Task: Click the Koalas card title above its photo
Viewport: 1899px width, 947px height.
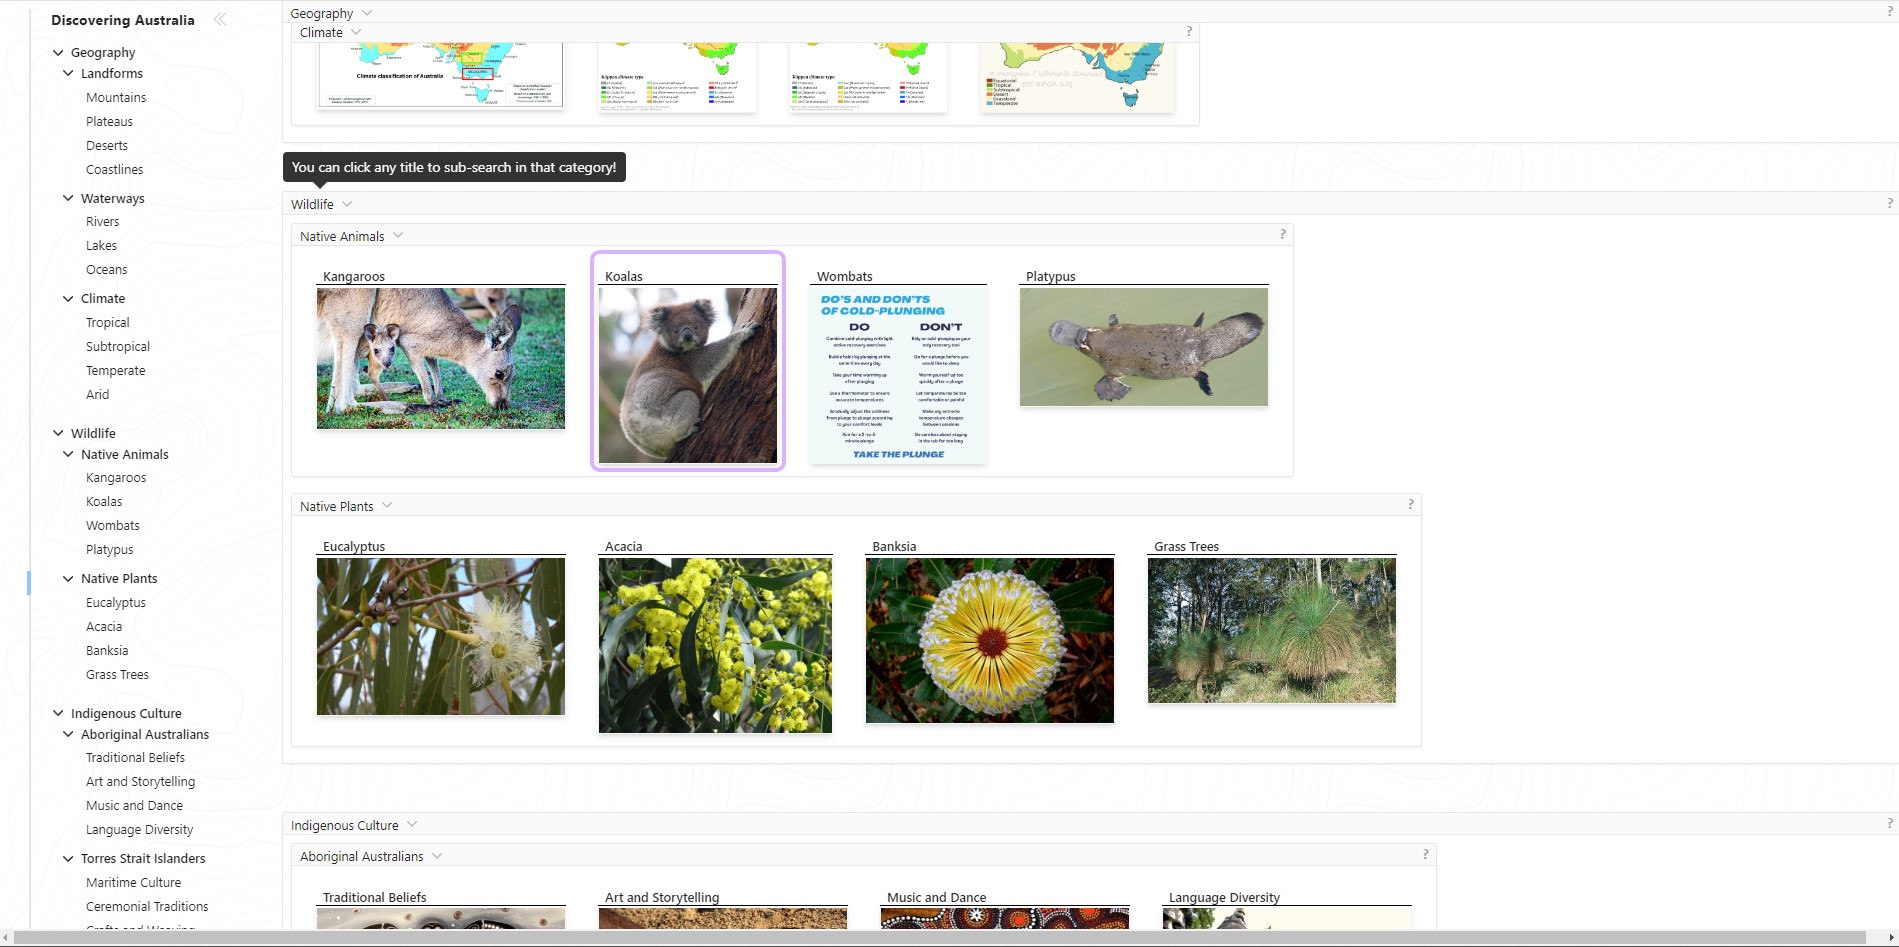Action: pyautogui.click(x=624, y=276)
